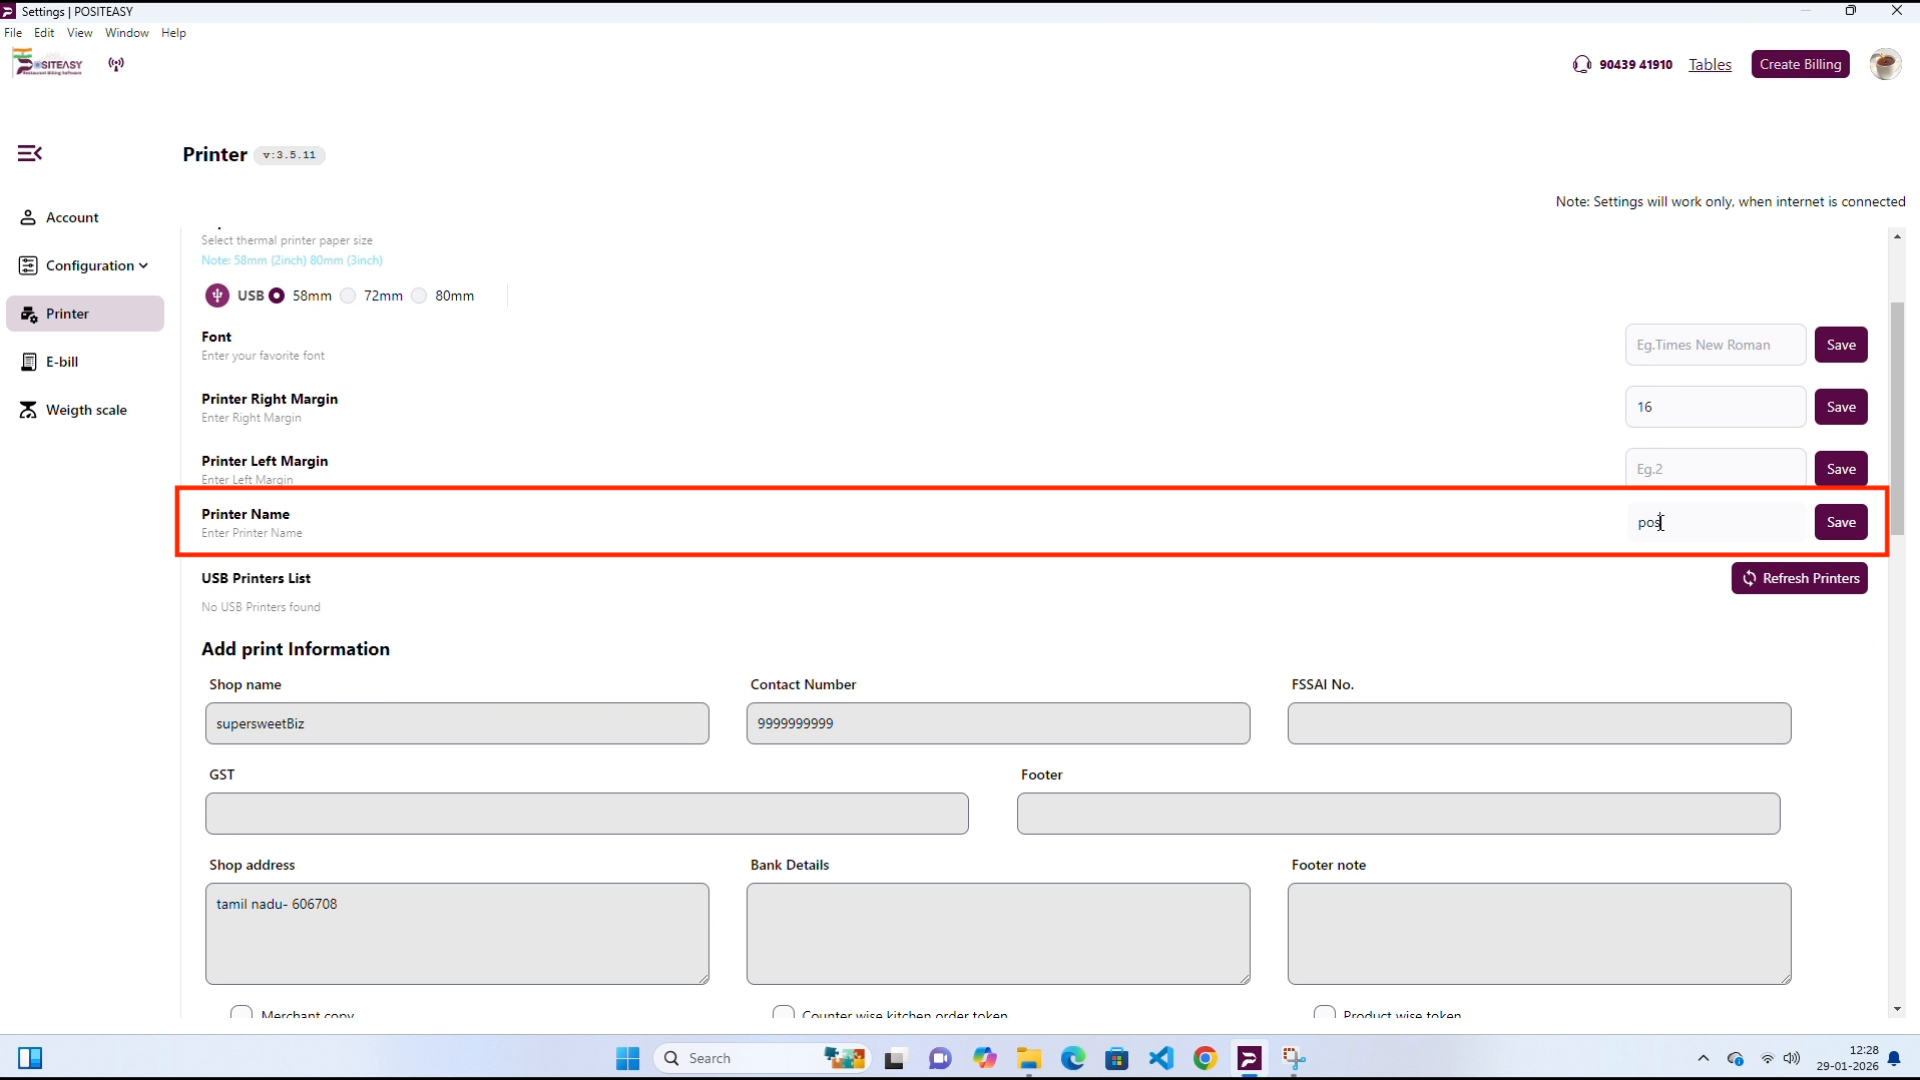Click the headset support icon

[1581, 64]
